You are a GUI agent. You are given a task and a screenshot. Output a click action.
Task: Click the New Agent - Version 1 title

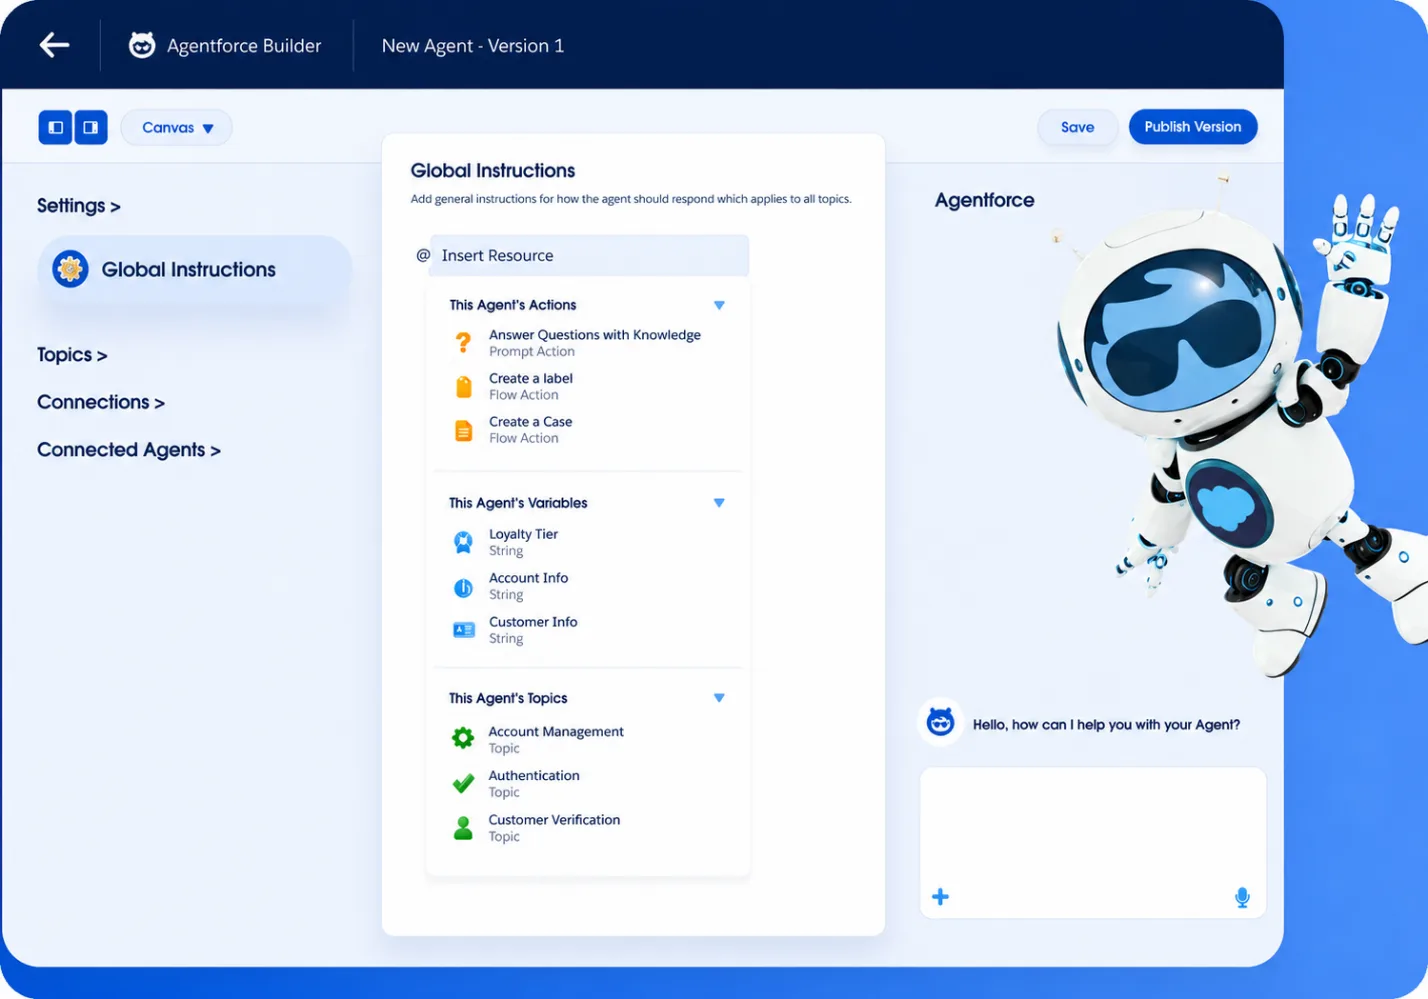click(473, 46)
